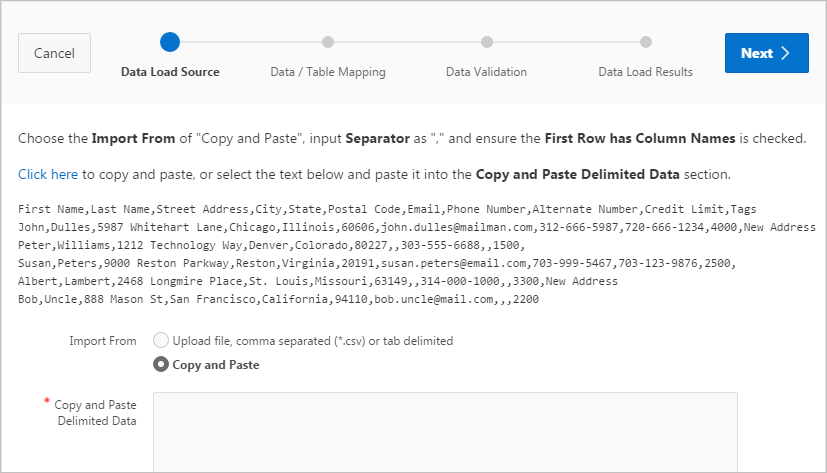Open the Data / Table Mapping step label
This screenshot has width=827, height=473.
tap(328, 72)
